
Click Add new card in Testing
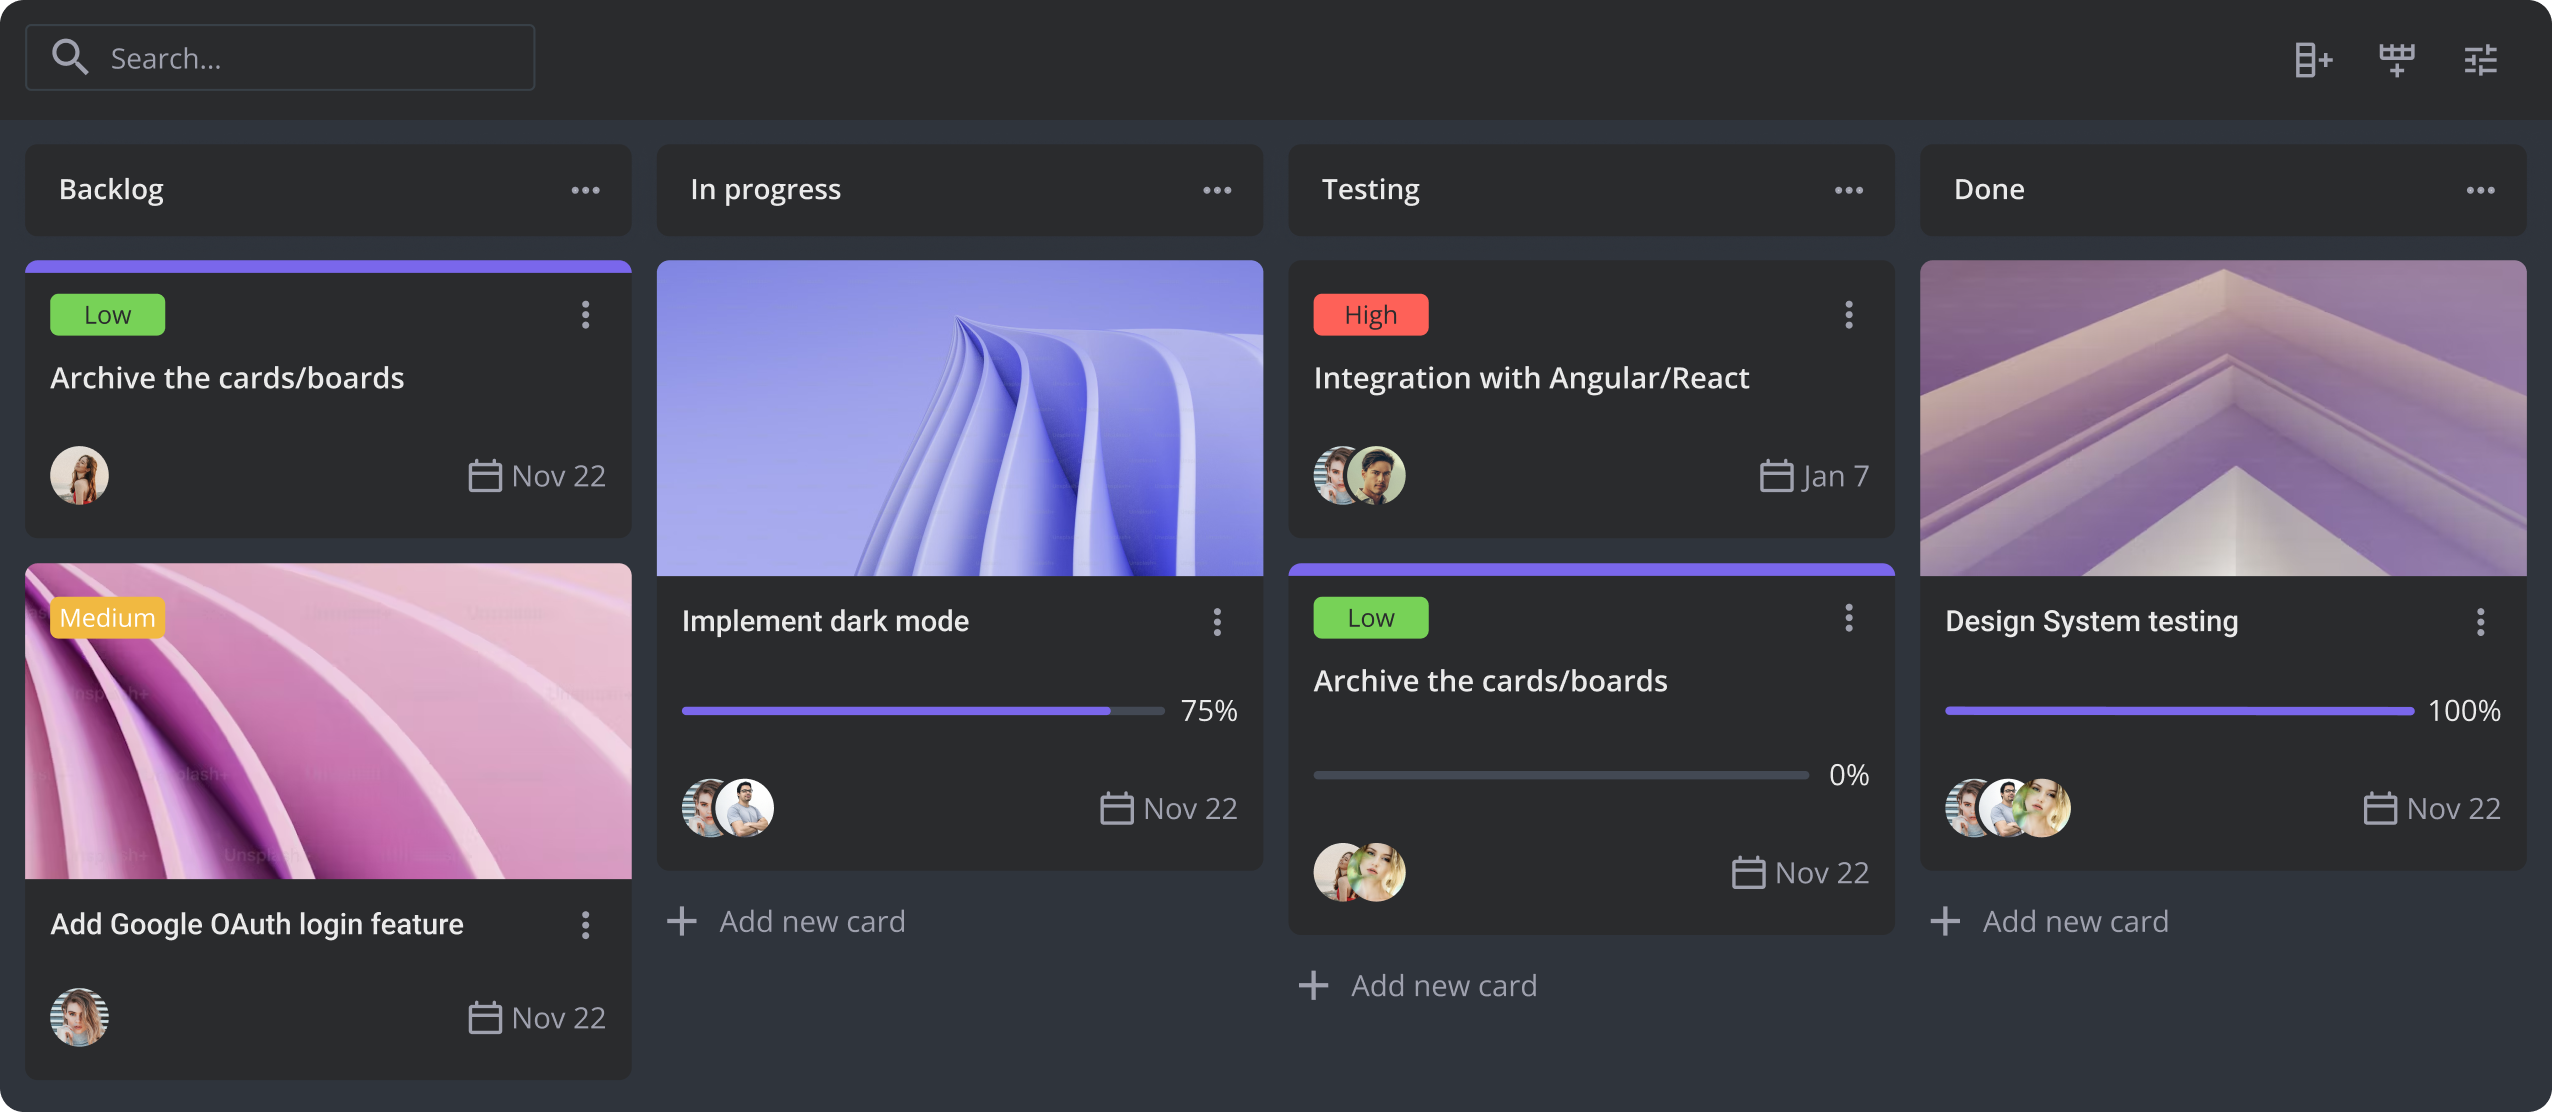pyautogui.click(x=1444, y=985)
